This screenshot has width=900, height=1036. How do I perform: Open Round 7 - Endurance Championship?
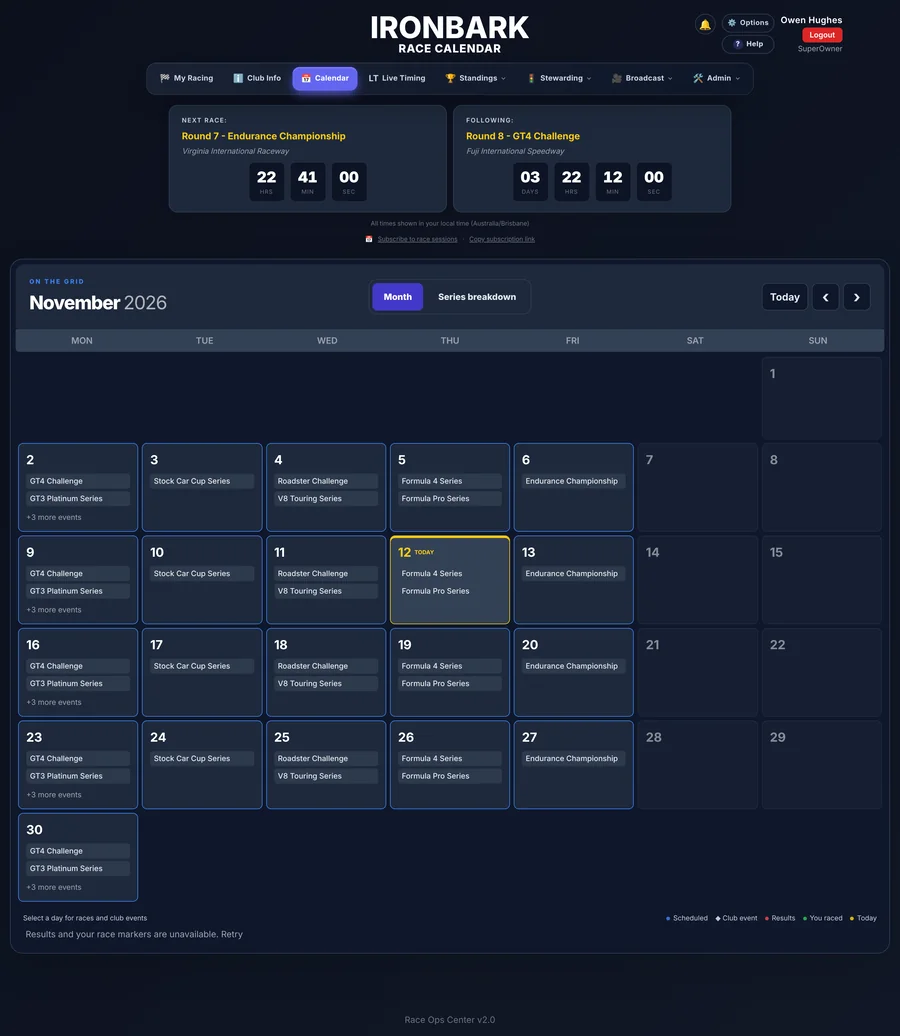[264, 136]
